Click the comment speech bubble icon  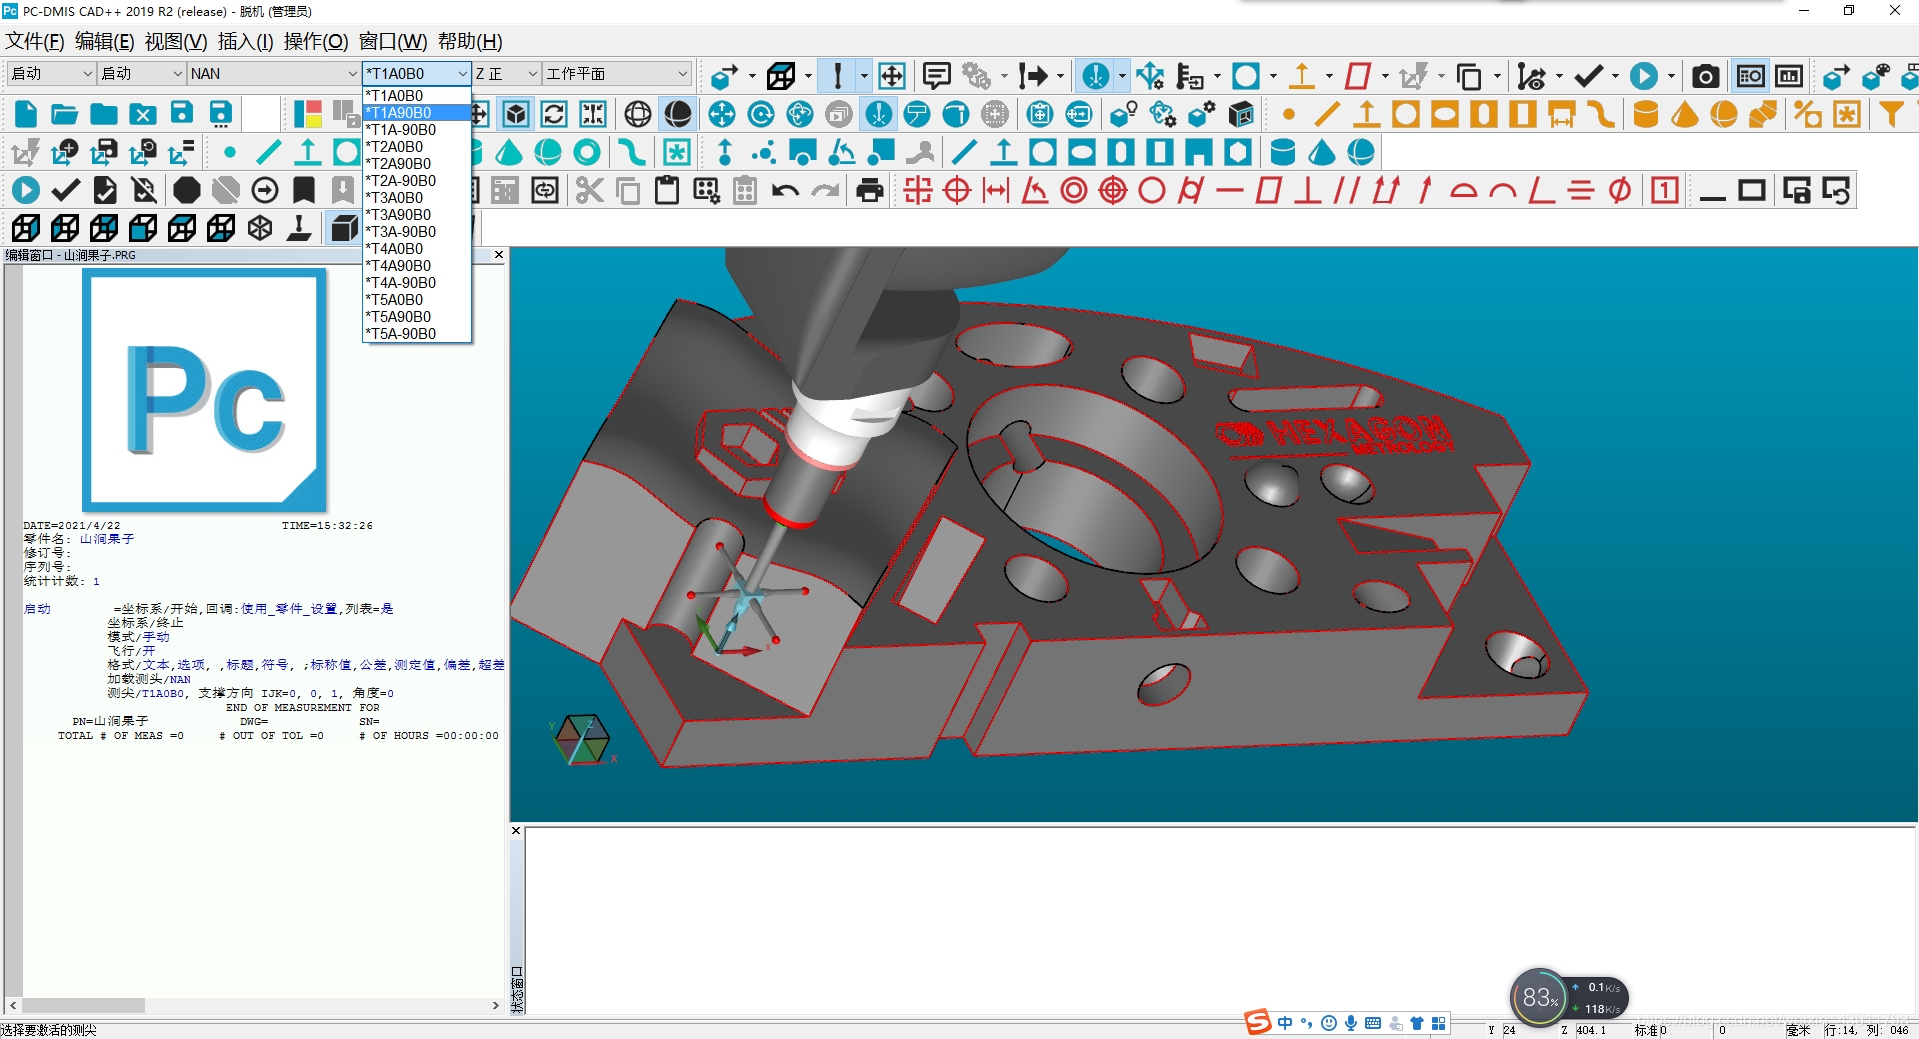937,76
